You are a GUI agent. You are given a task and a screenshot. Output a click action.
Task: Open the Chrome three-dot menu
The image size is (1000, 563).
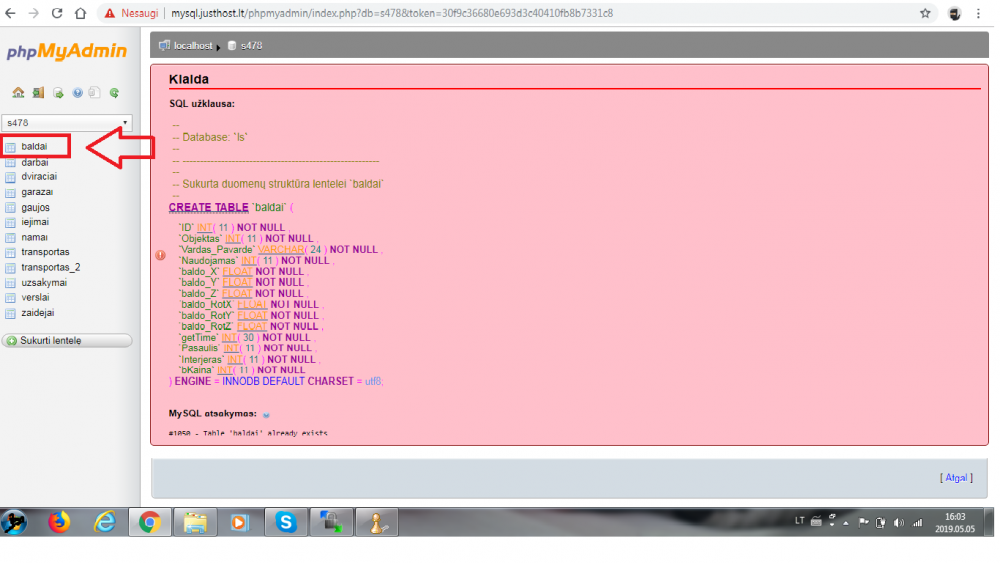click(x=978, y=13)
